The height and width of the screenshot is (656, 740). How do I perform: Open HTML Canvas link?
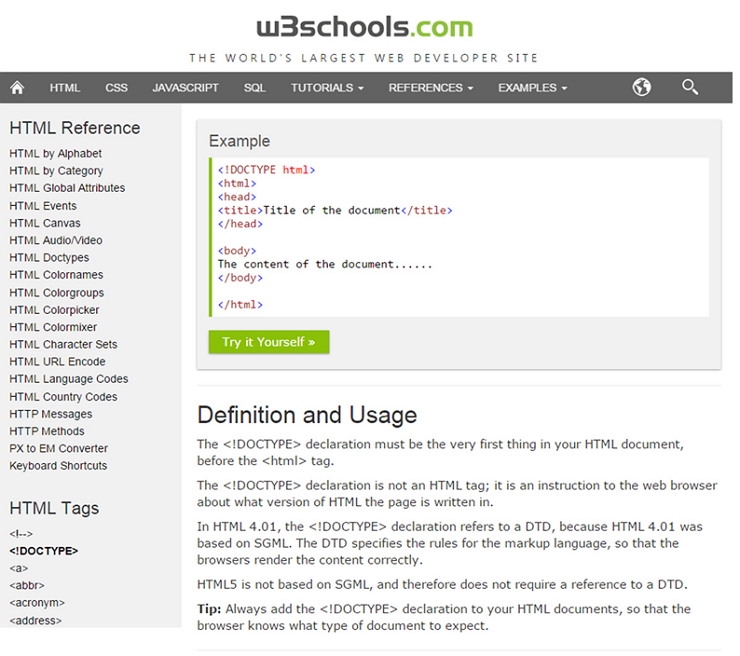pos(45,223)
